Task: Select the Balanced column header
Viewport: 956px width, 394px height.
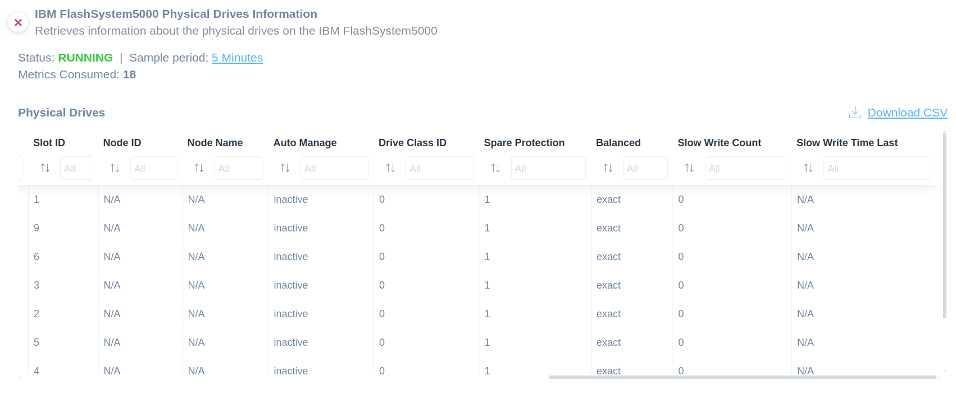Action: (x=618, y=143)
